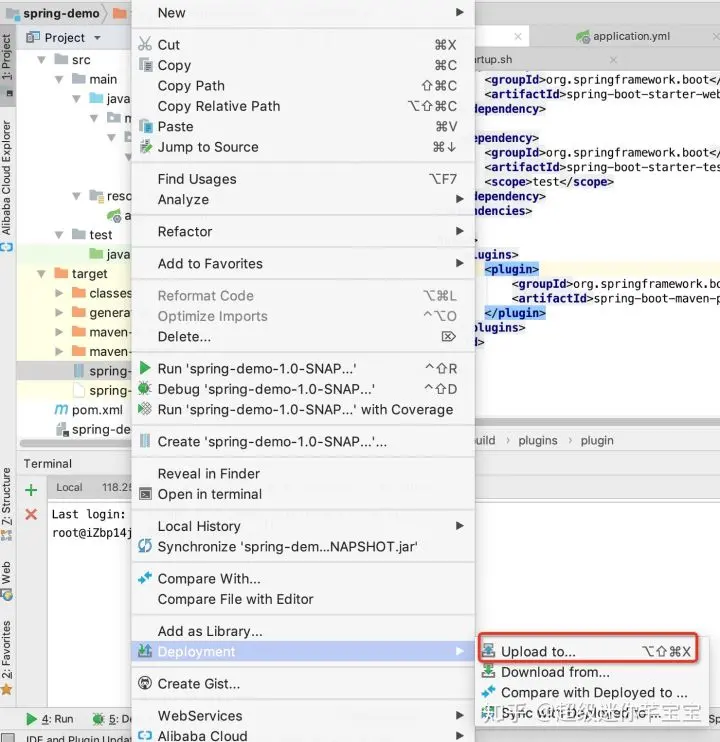Click spring-demo project breadcrumb
720x742 pixels.
(61, 13)
